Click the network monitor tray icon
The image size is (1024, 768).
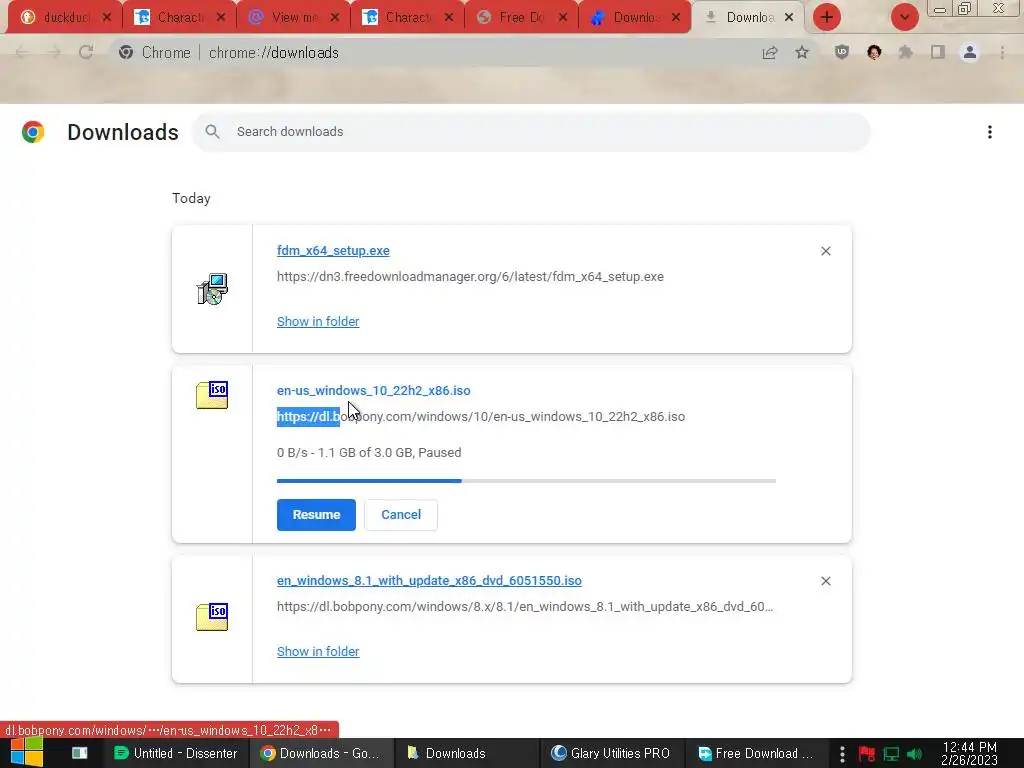(891, 754)
